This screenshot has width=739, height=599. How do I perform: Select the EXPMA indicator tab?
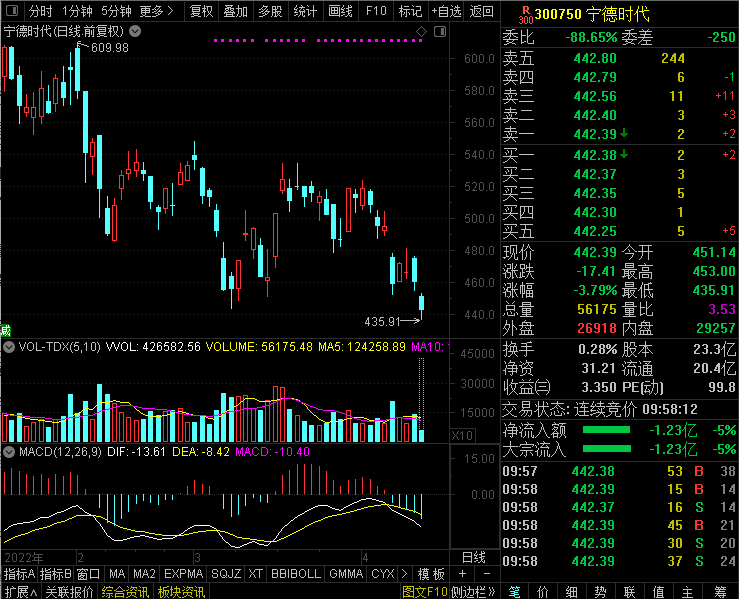pyautogui.click(x=182, y=574)
